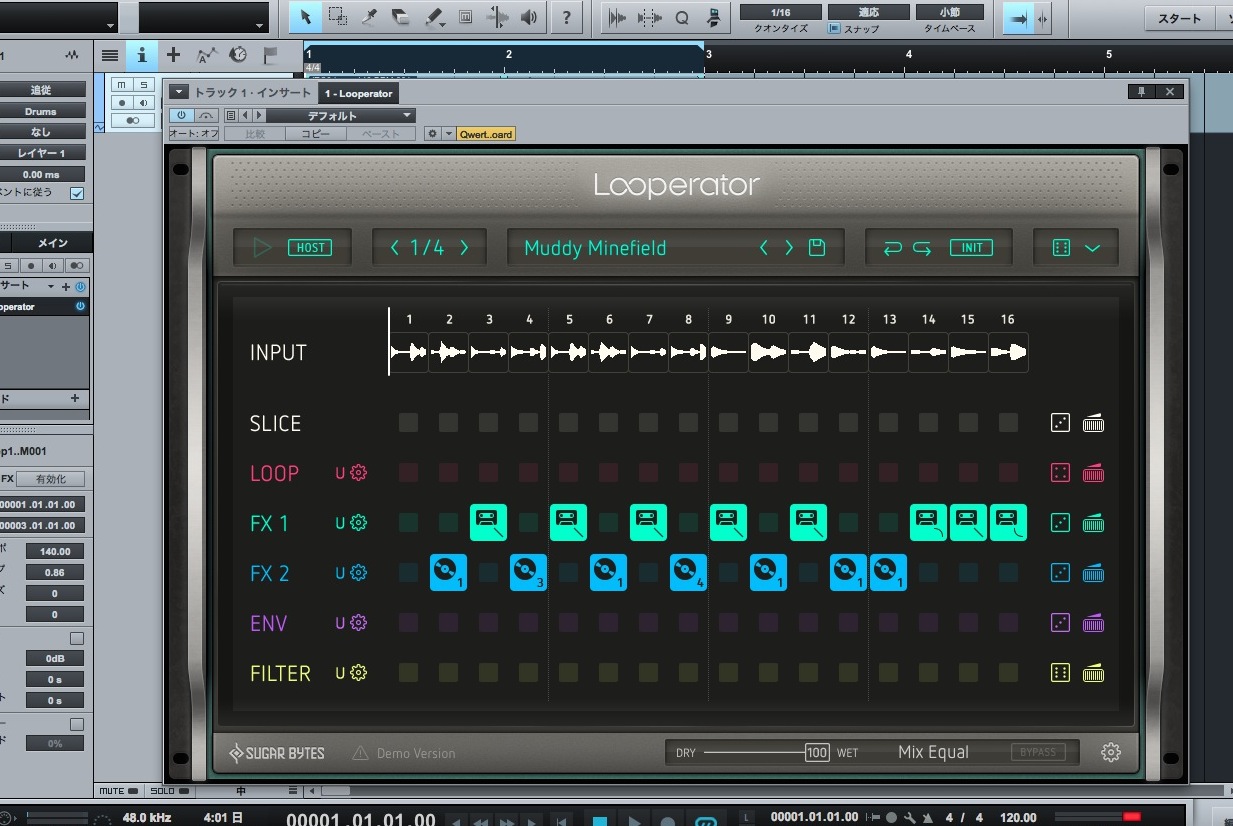Click the INIT button
The width and height of the screenshot is (1233, 826).
[x=972, y=248]
